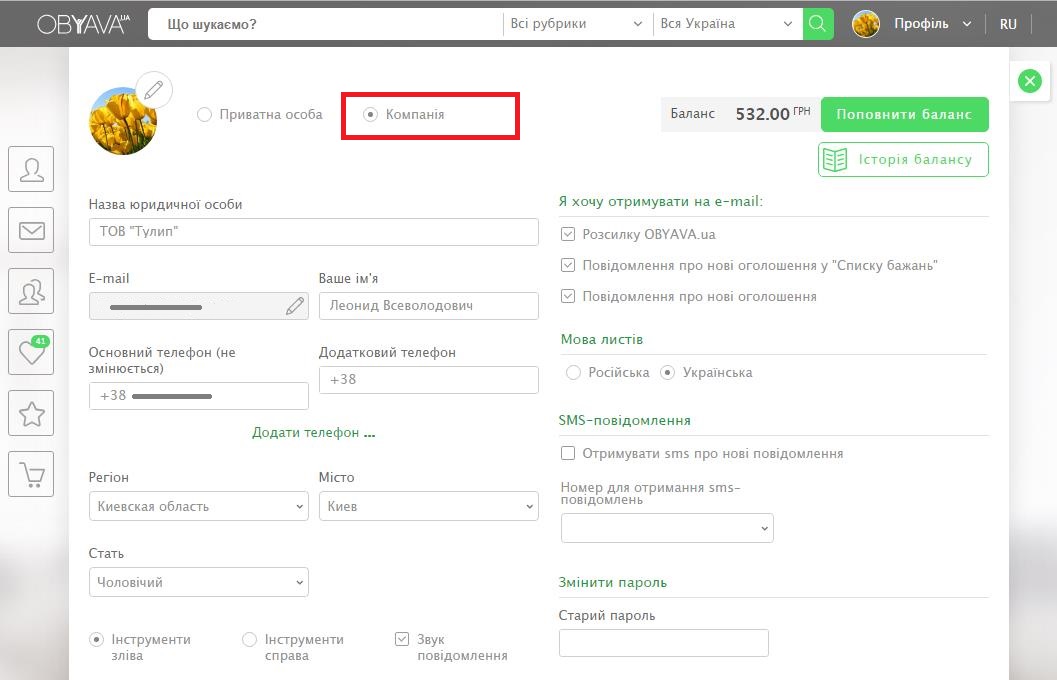This screenshot has height=680, width=1057.
Task: Enable "Отримувати sms про нові повідомлення"
Action: point(568,453)
